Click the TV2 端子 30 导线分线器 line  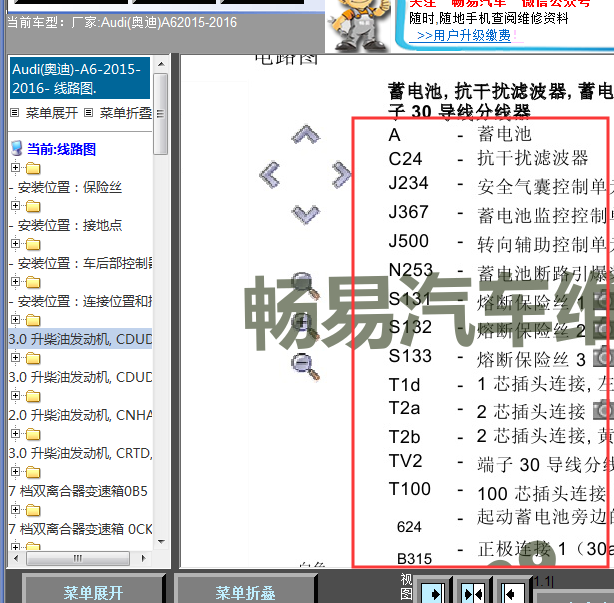(x=500, y=462)
